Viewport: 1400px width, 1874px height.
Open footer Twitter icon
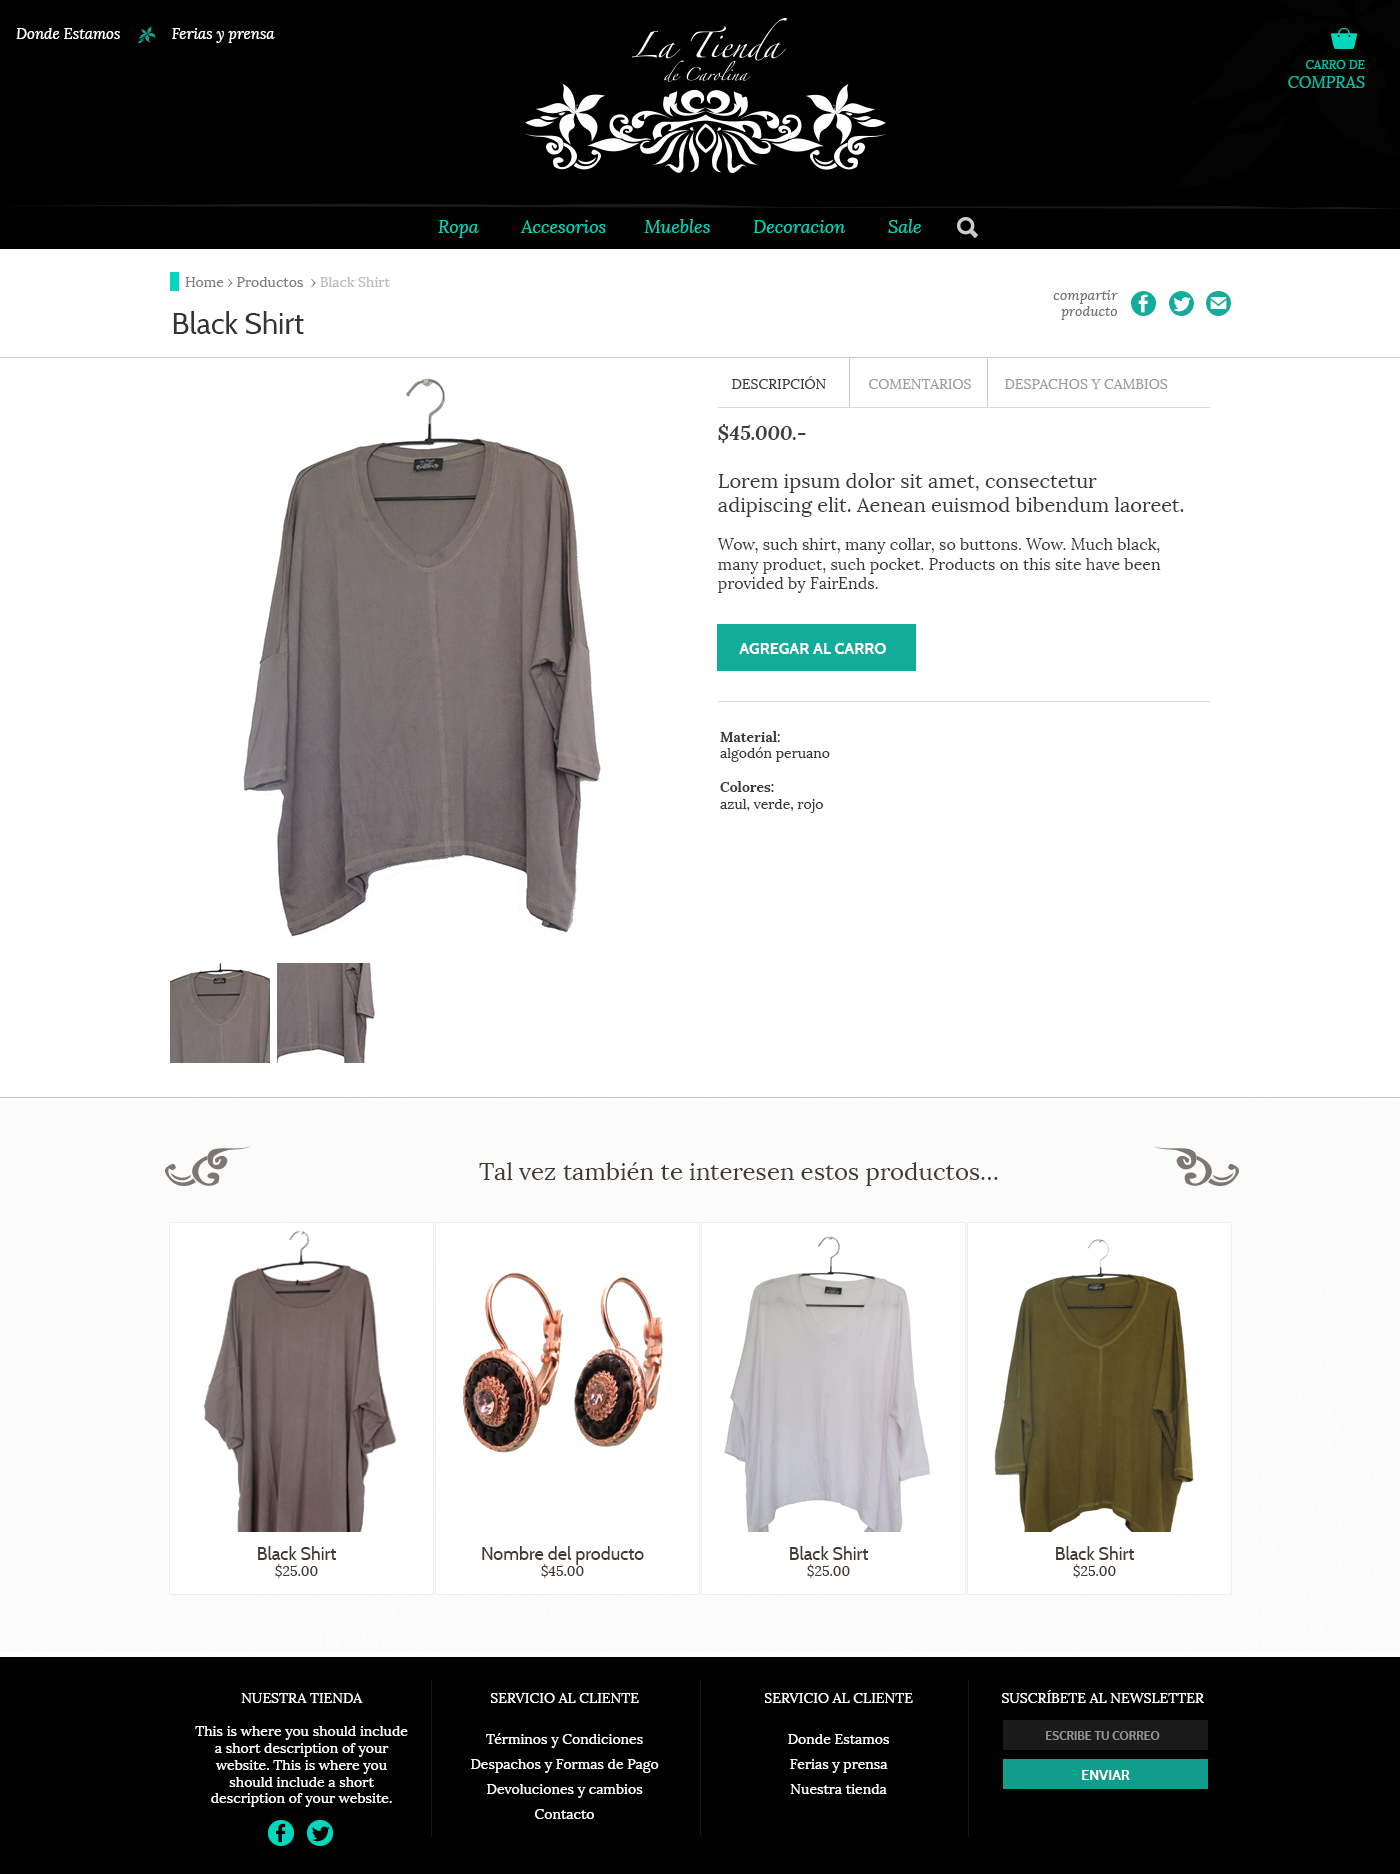320,1832
